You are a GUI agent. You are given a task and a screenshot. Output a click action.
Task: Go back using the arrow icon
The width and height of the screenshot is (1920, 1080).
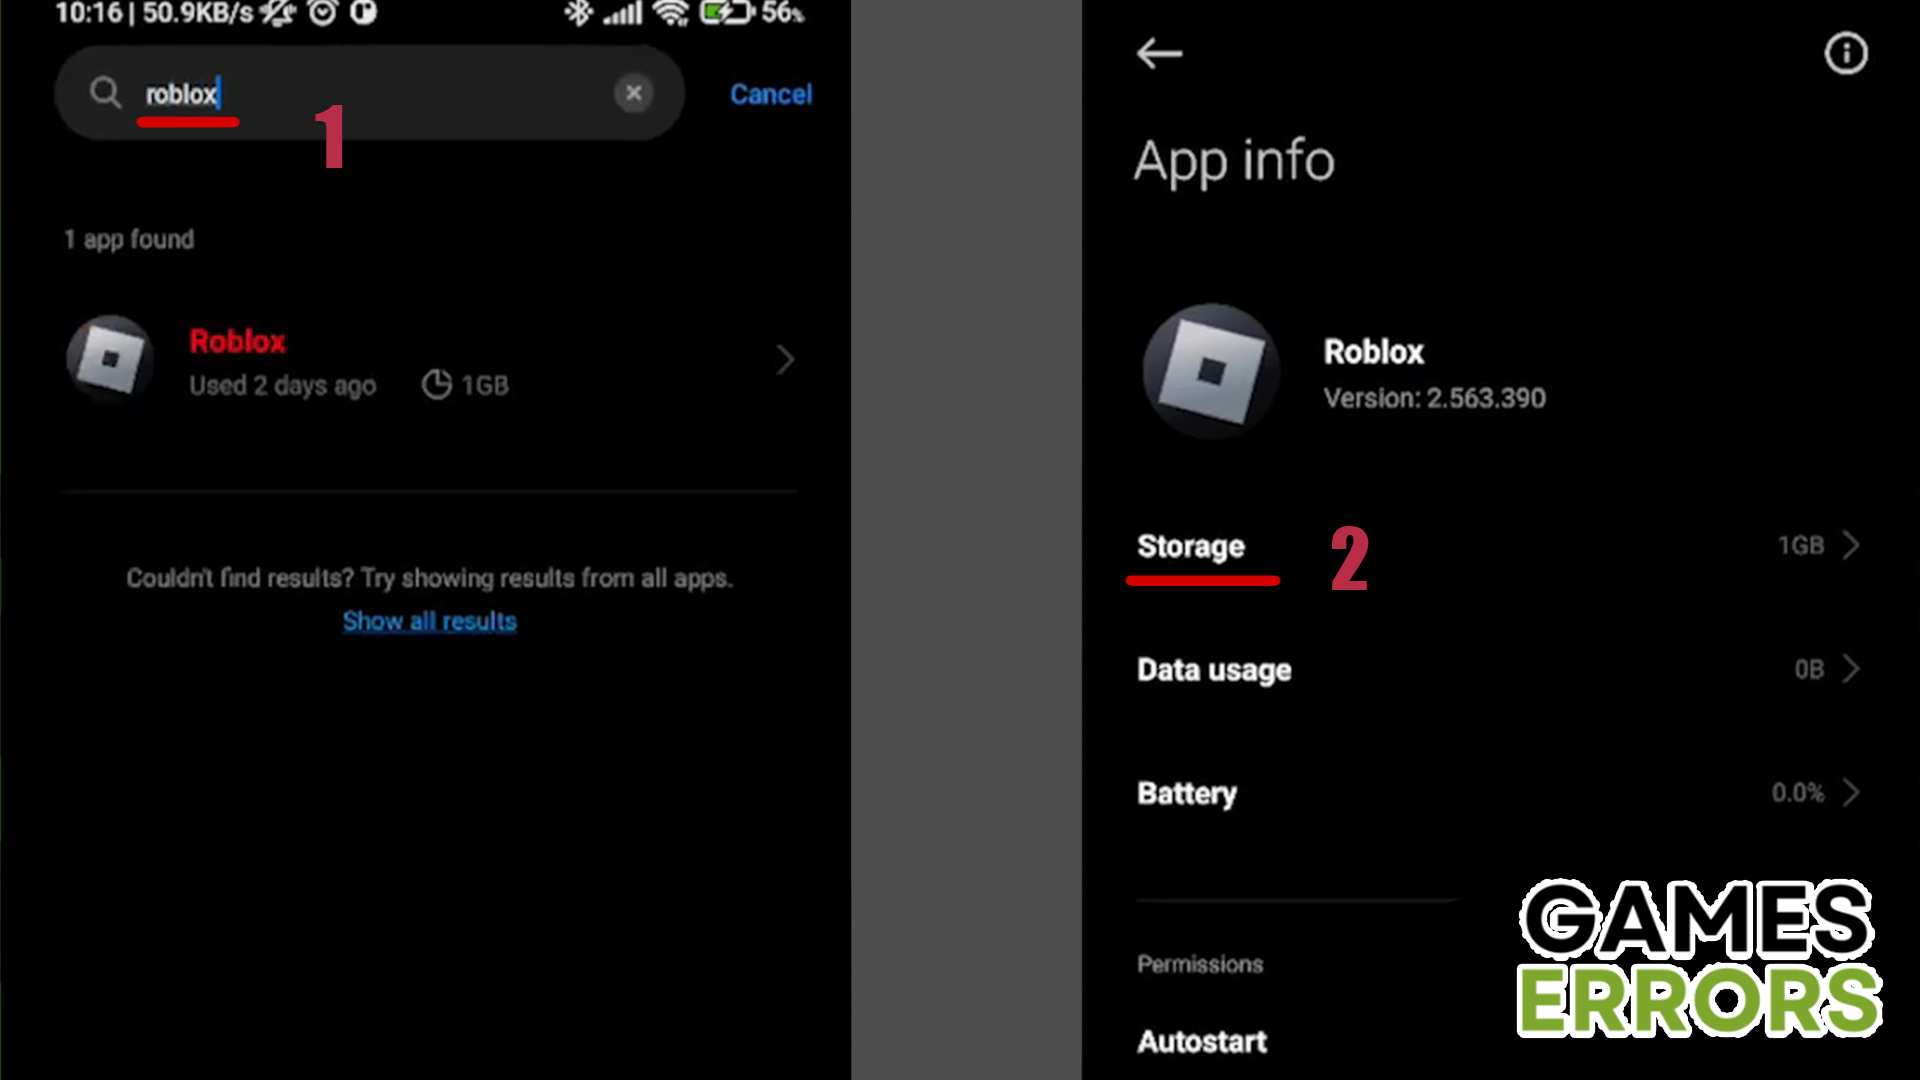pyautogui.click(x=1160, y=53)
